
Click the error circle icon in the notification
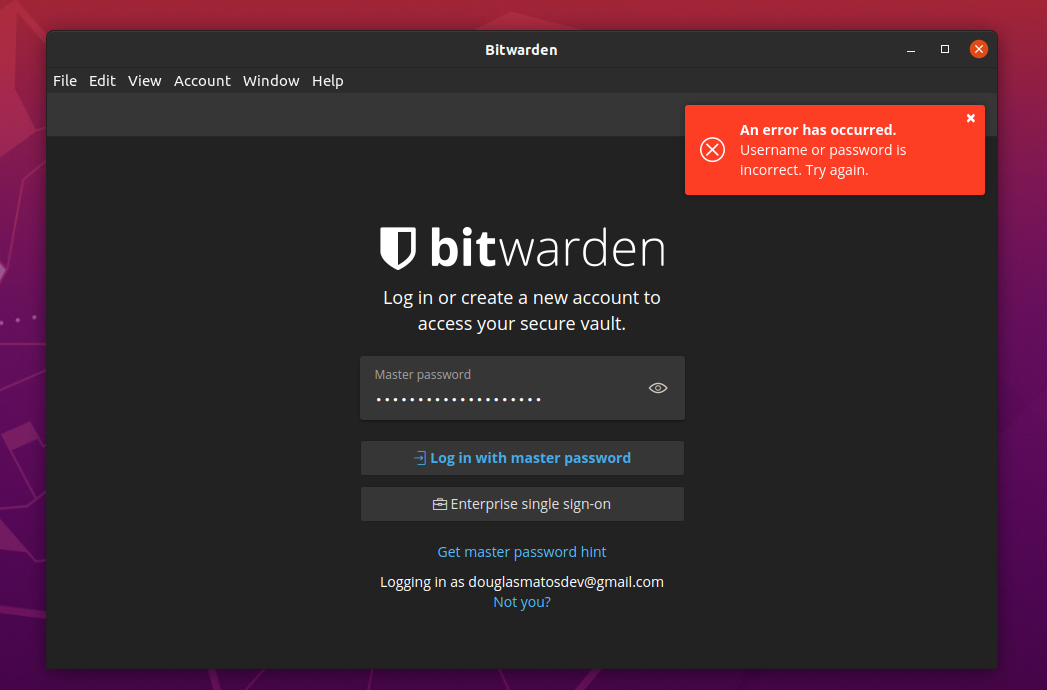tap(712, 150)
